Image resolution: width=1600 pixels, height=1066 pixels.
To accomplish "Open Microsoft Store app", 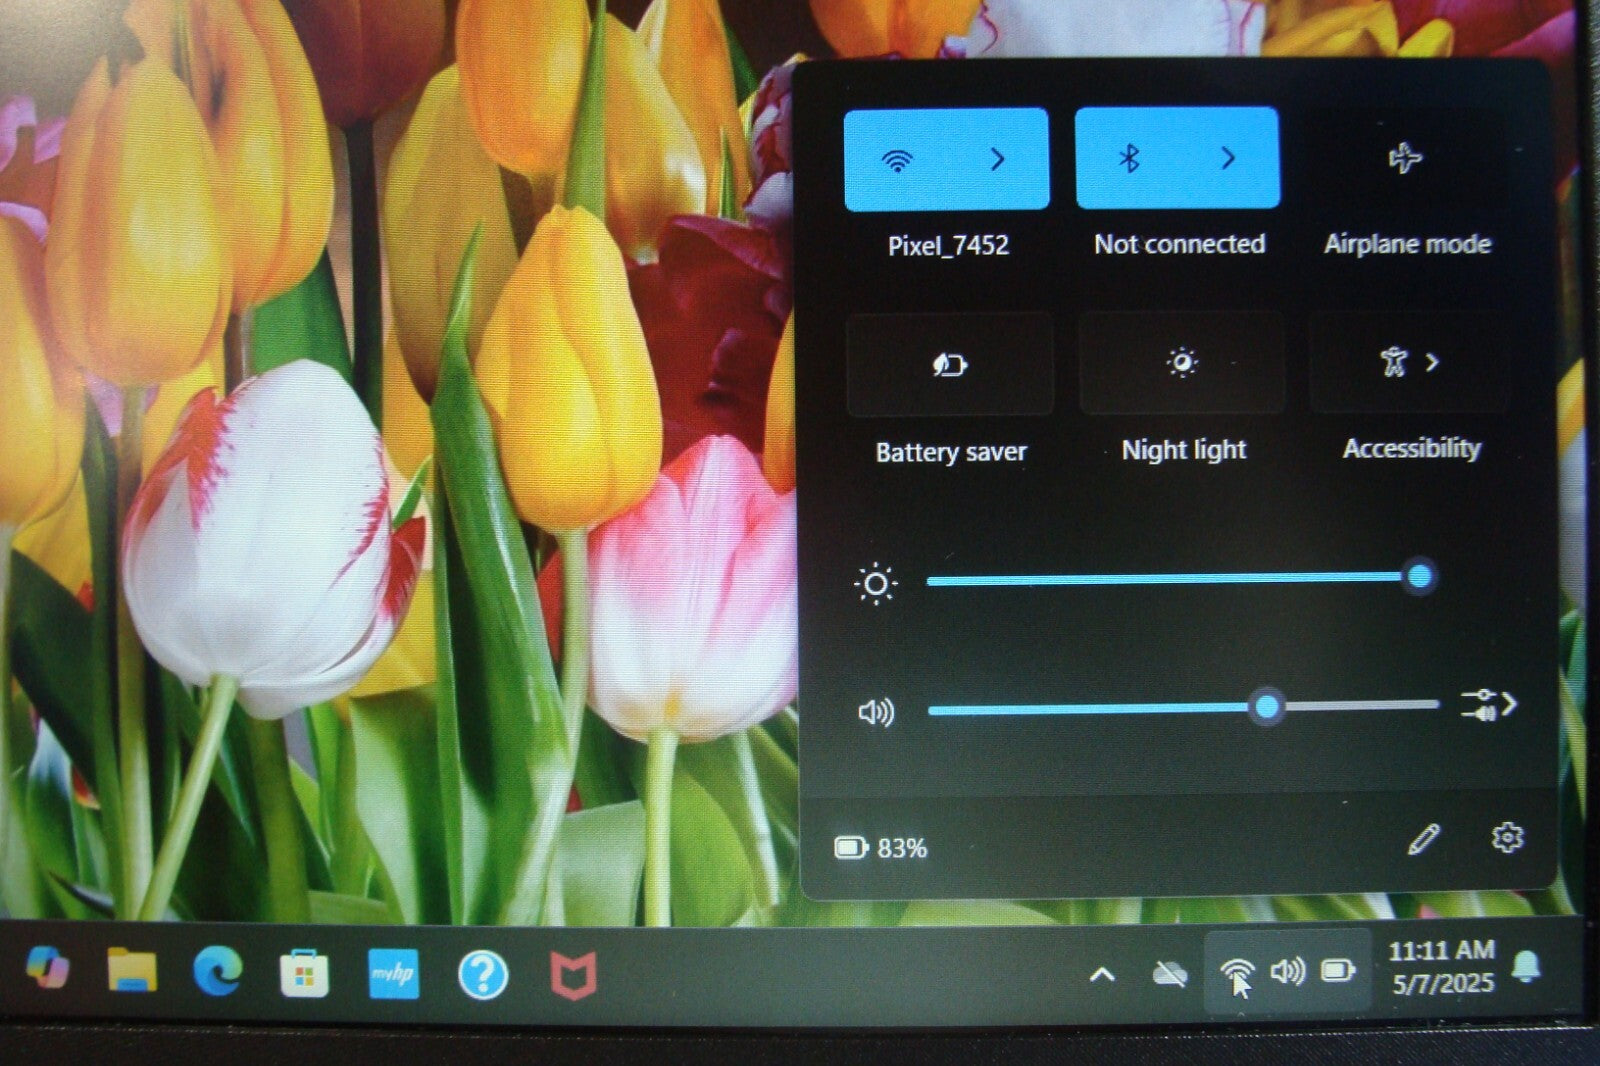I will 304,973.
